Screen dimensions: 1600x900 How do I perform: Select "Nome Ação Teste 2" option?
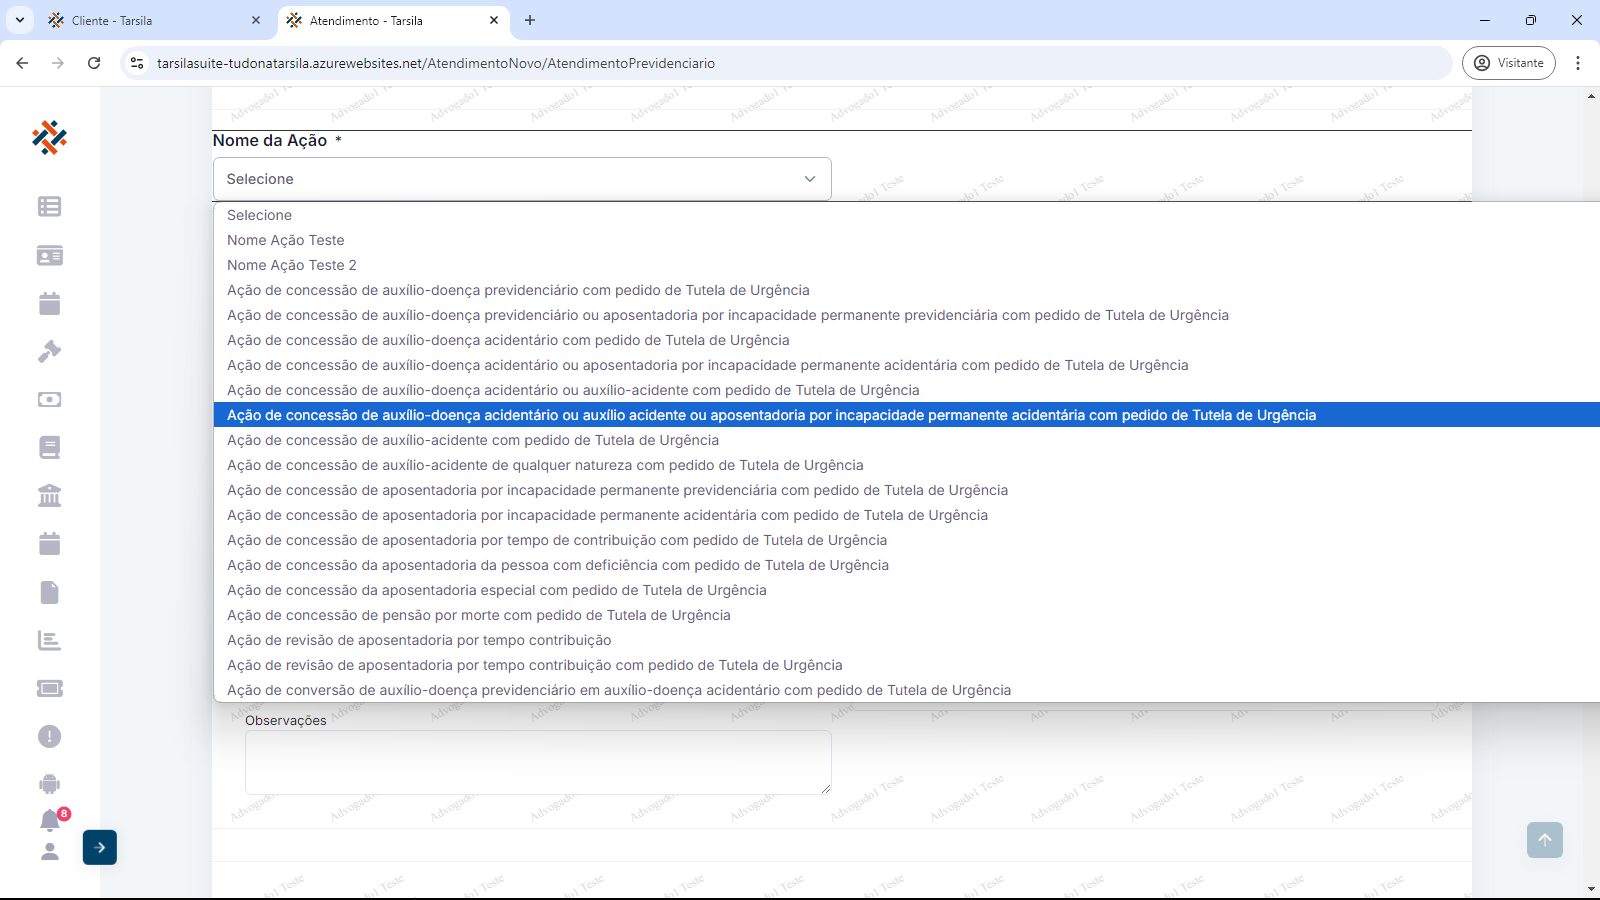pyautogui.click(x=292, y=265)
